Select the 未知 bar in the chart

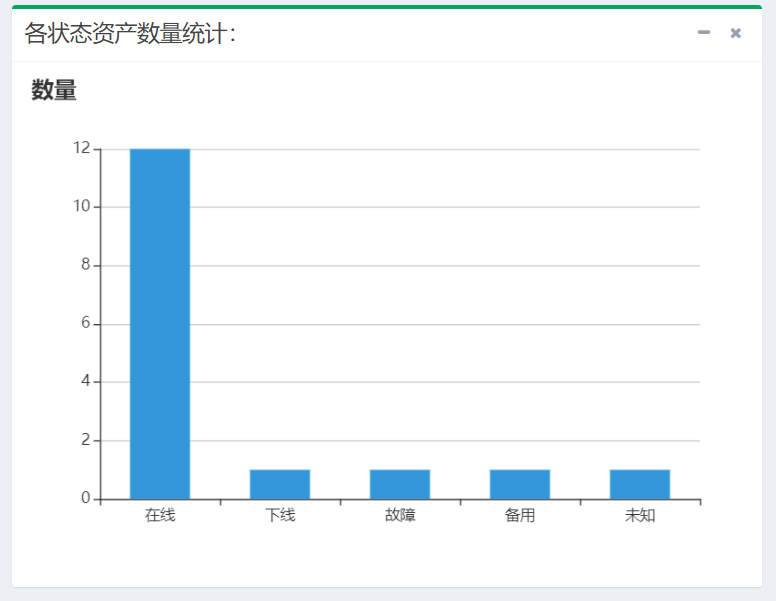click(x=640, y=484)
